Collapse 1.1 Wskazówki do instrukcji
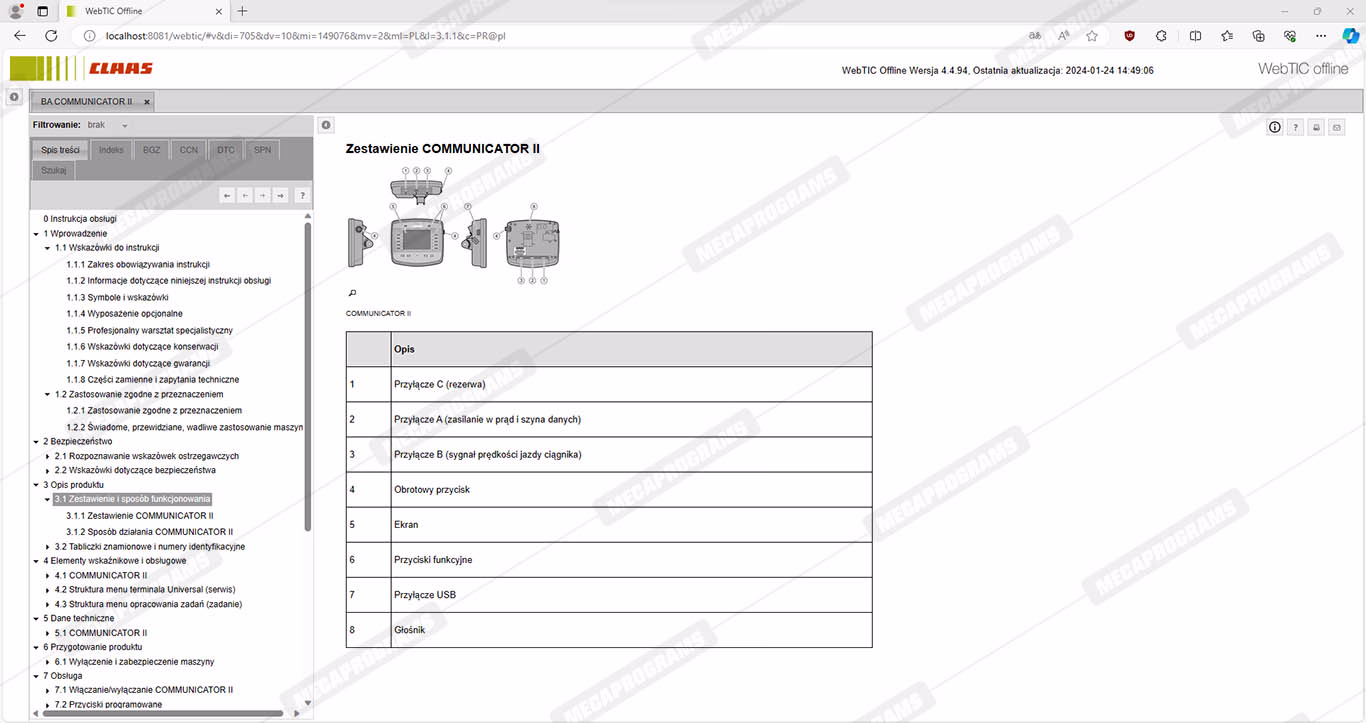The height and width of the screenshot is (723, 1366). pyautogui.click(x=47, y=248)
